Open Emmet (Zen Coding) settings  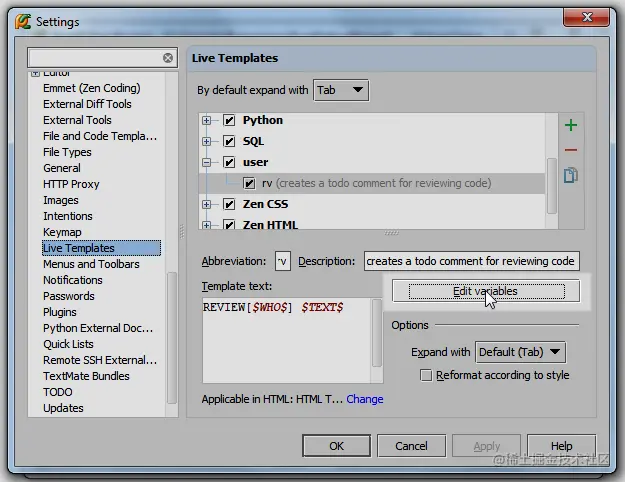[92, 88]
